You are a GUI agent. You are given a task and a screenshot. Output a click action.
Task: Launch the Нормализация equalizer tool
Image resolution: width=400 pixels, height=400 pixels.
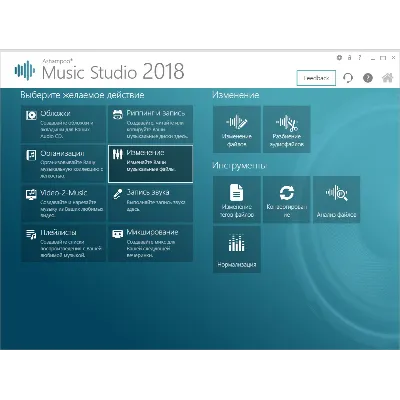click(237, 249)
